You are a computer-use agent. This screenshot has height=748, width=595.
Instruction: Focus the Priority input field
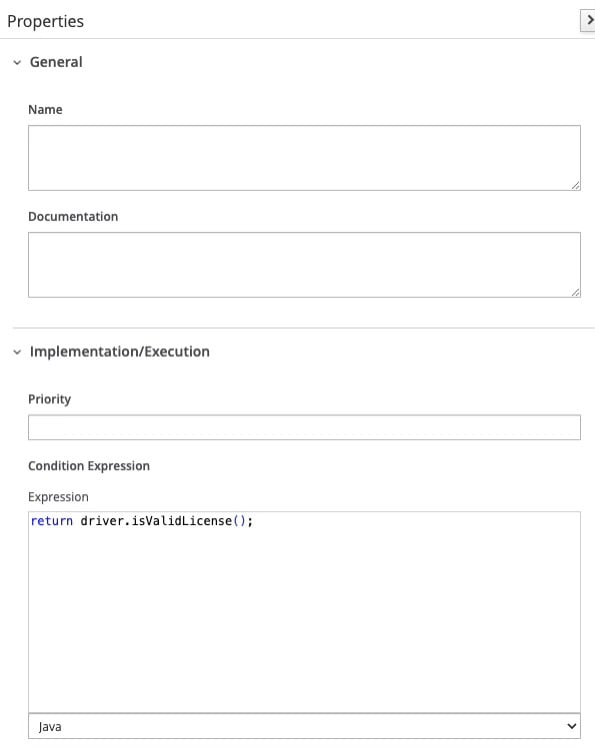tap(304, 427)
